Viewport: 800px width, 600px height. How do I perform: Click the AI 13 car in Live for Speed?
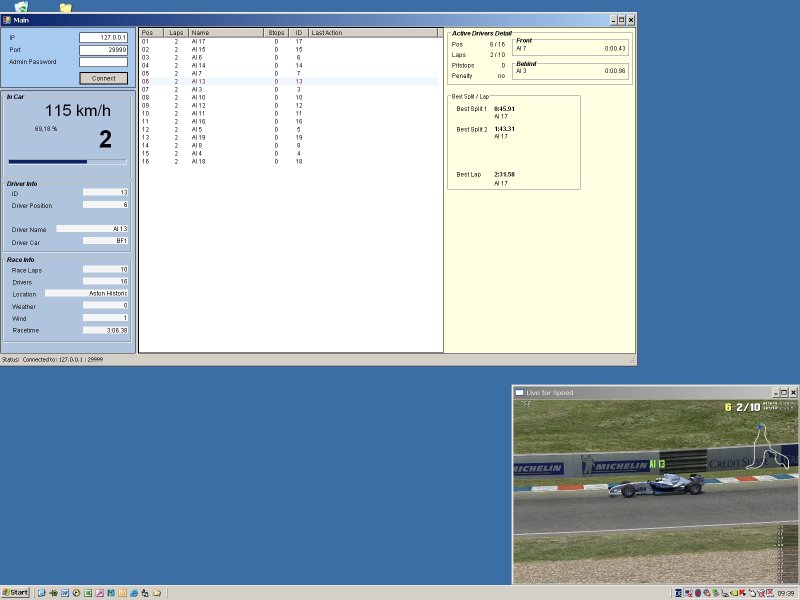pos(656,485)
